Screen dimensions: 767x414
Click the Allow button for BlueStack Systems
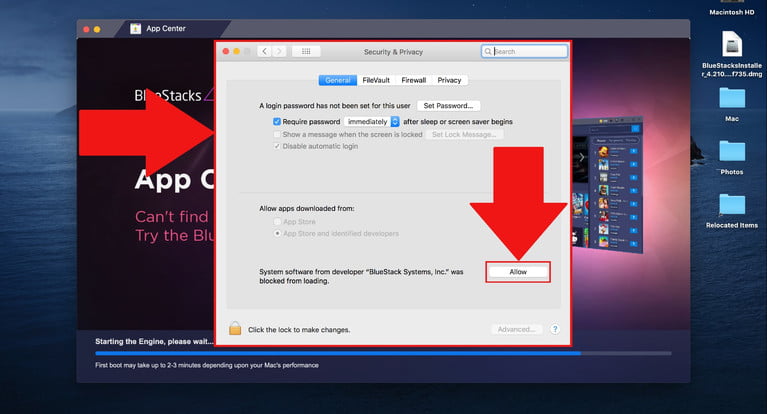pos(518,272)
